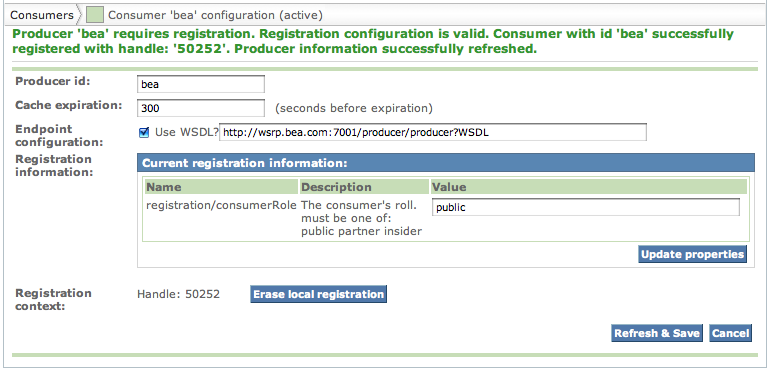This screenshot has height=371, width=769.
Task: Click the Description column header
Action: (x=363, y=187)
